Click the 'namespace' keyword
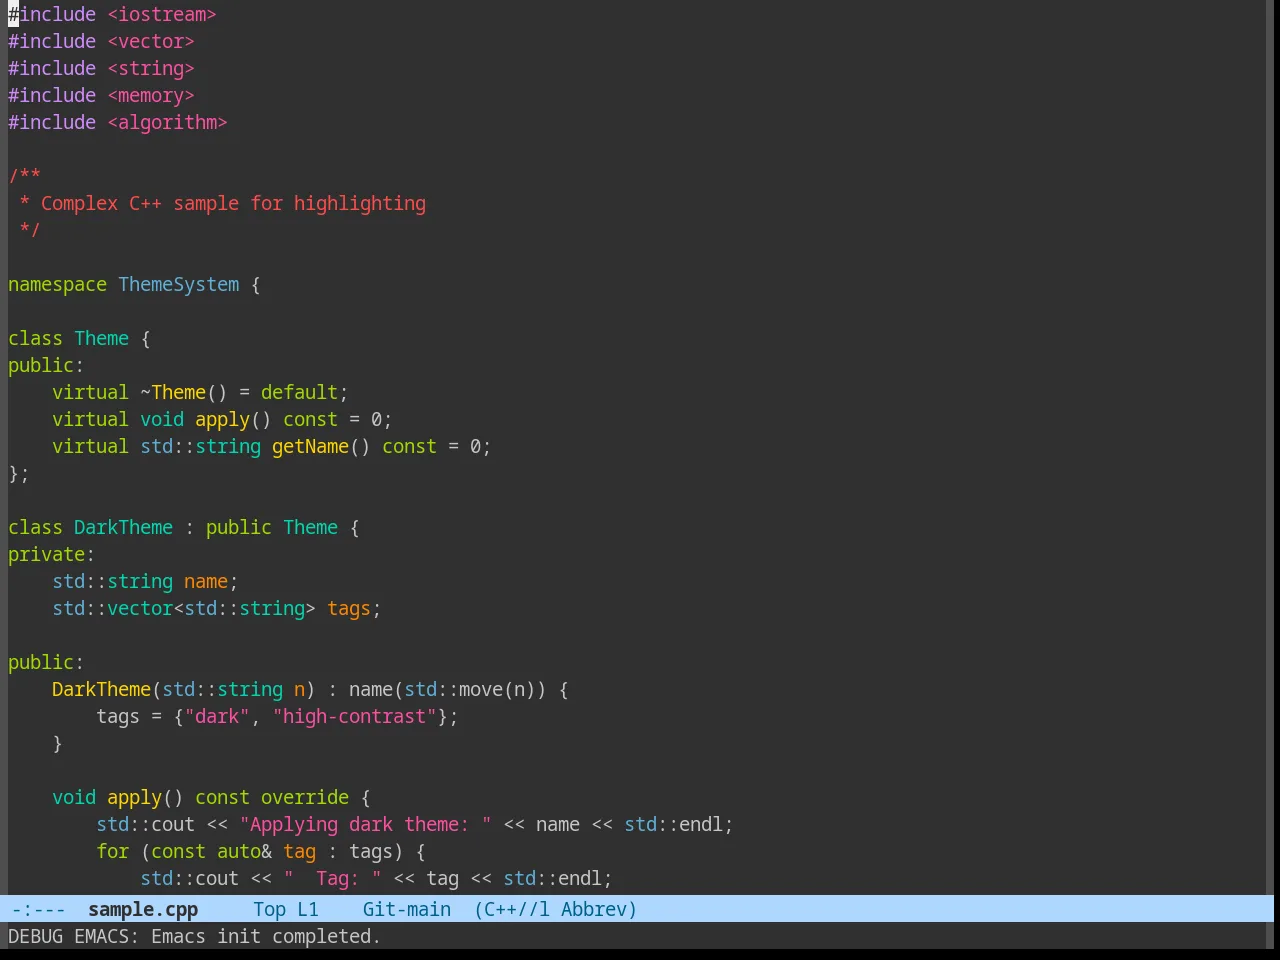 click(57, 284)
